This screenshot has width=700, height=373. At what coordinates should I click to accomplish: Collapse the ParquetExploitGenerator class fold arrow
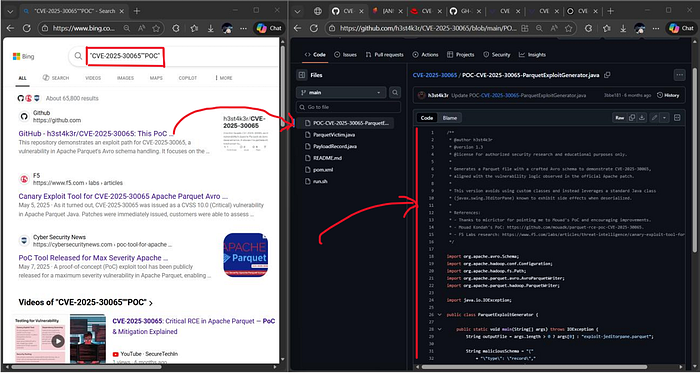tap(440, 315)
